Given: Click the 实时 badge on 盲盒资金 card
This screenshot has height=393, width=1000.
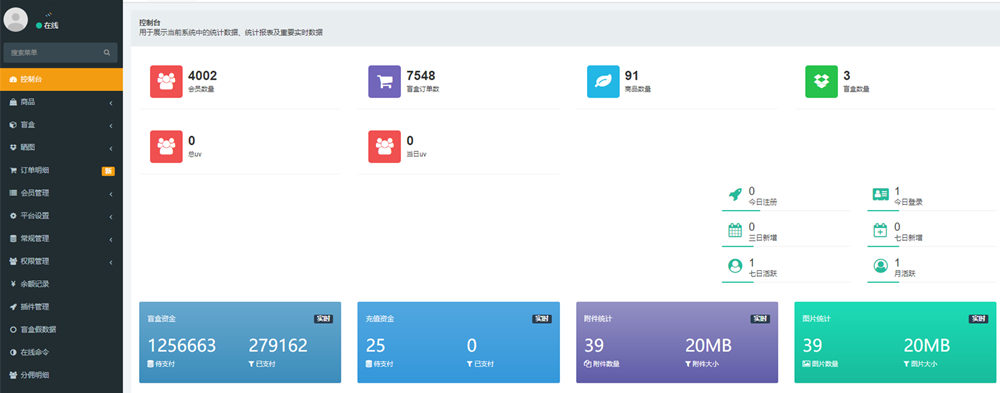Looking at the screenshot, I should point(323,319).
